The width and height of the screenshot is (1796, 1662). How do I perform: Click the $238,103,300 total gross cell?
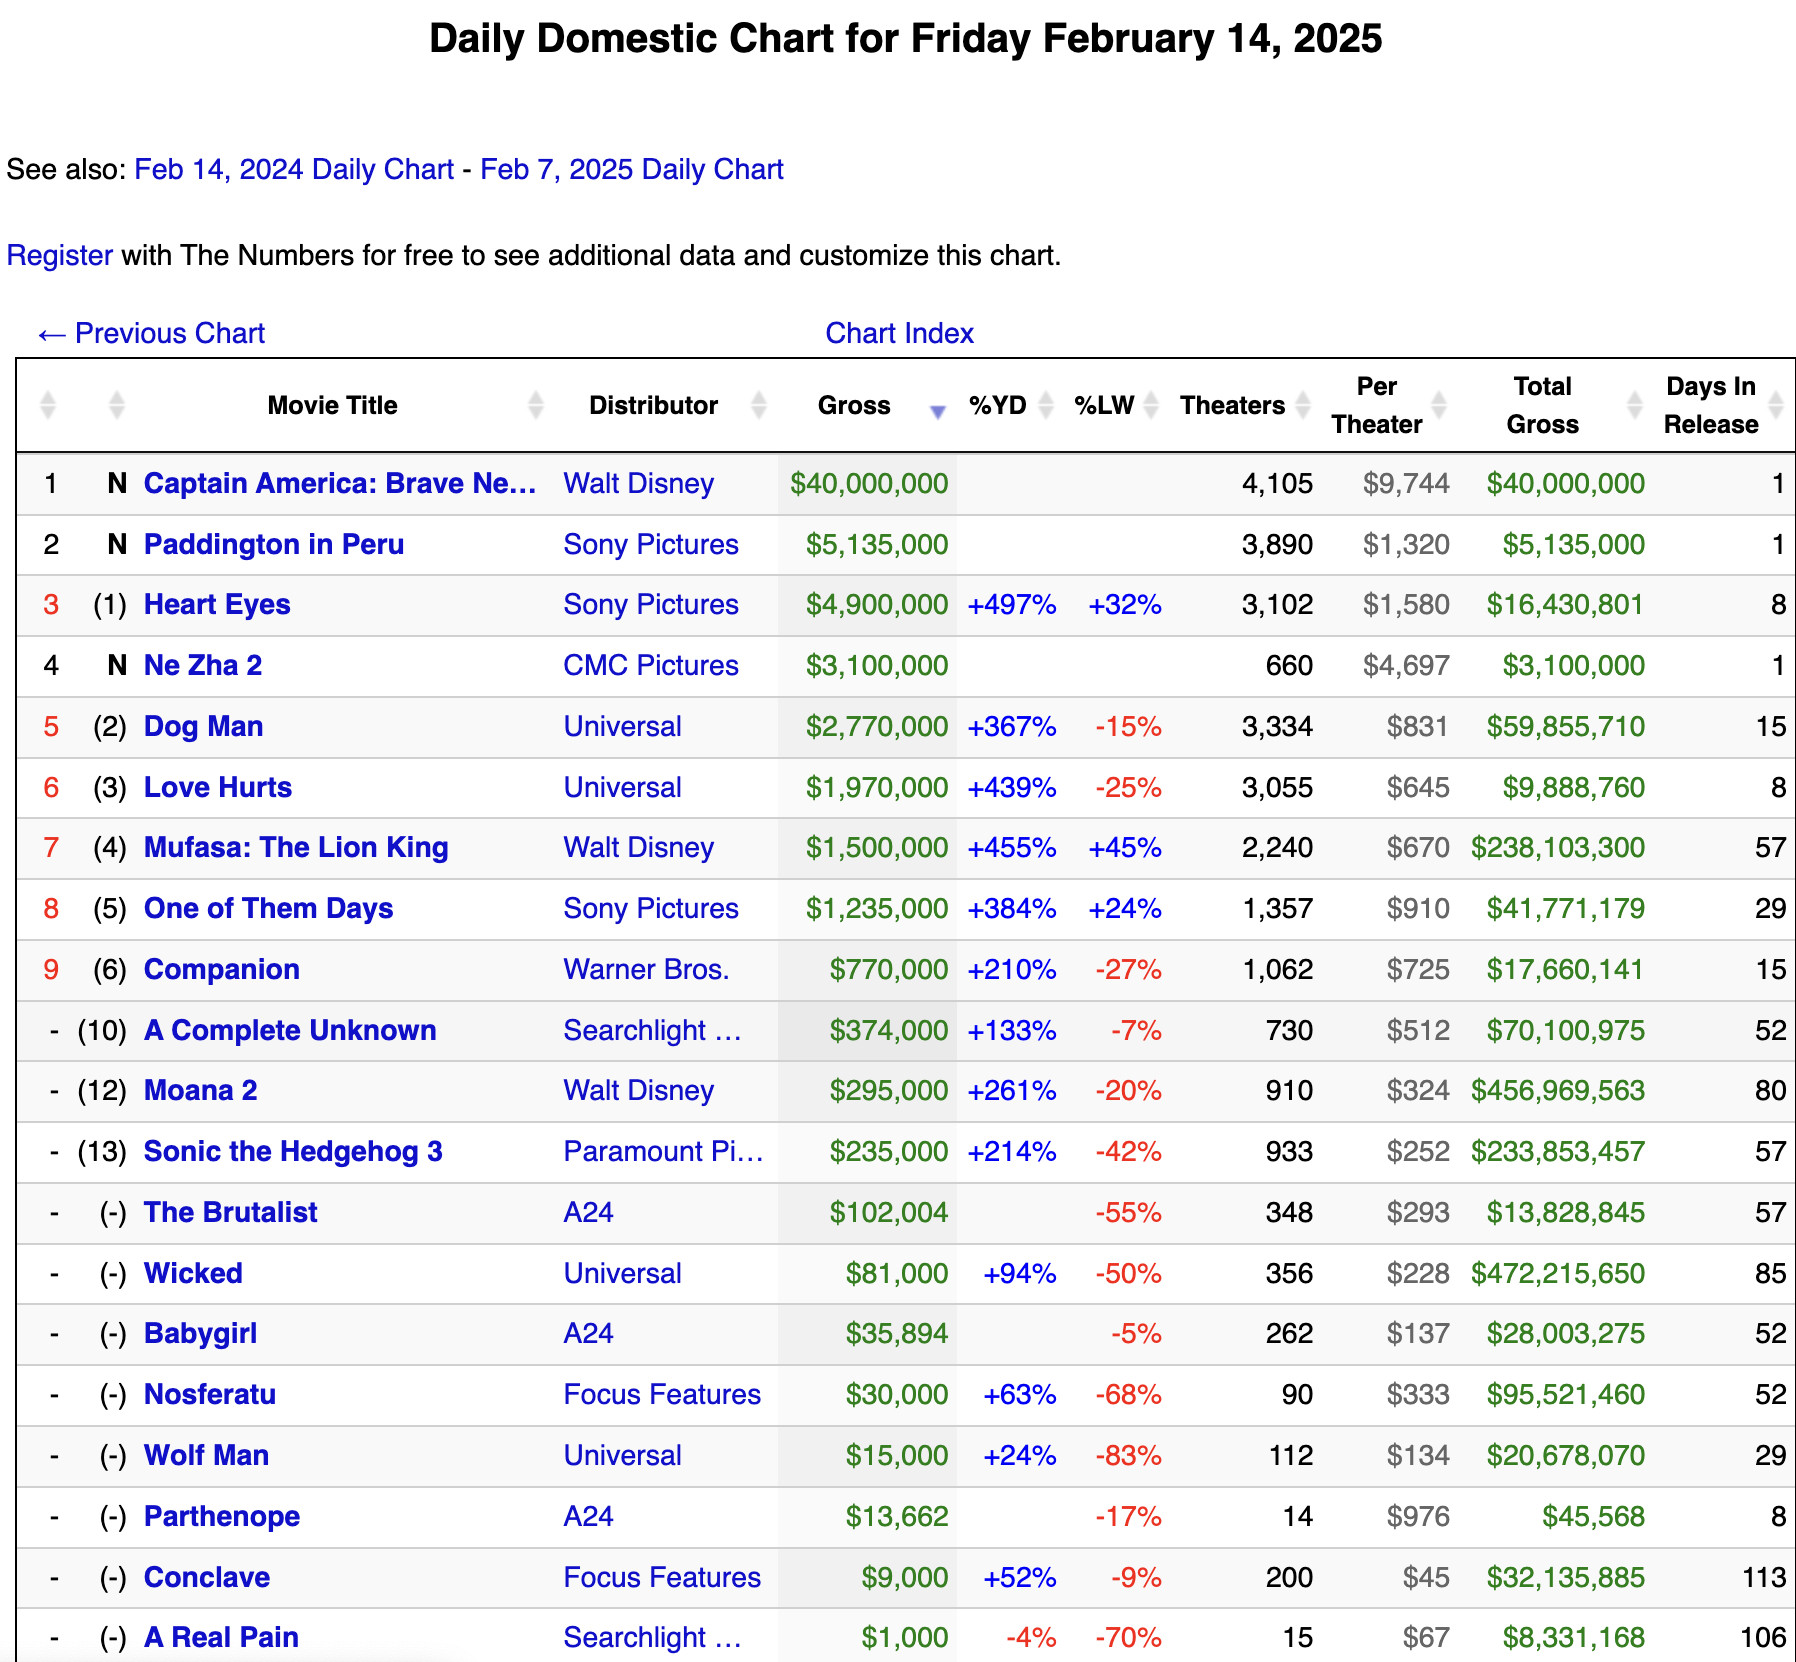tap(1557, 847)
